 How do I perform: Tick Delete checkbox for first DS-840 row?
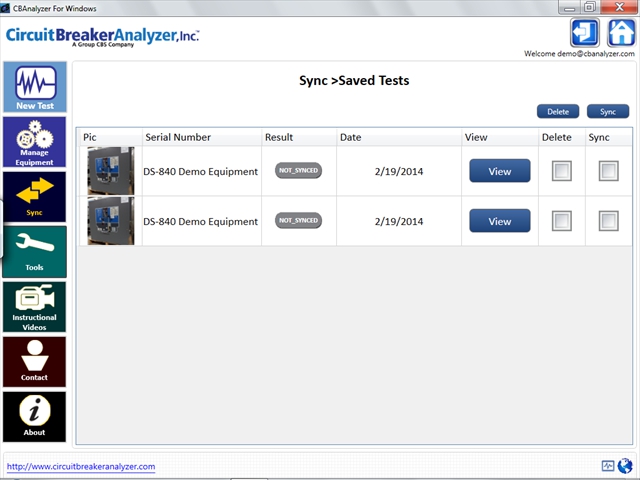[x=562, y=171]
